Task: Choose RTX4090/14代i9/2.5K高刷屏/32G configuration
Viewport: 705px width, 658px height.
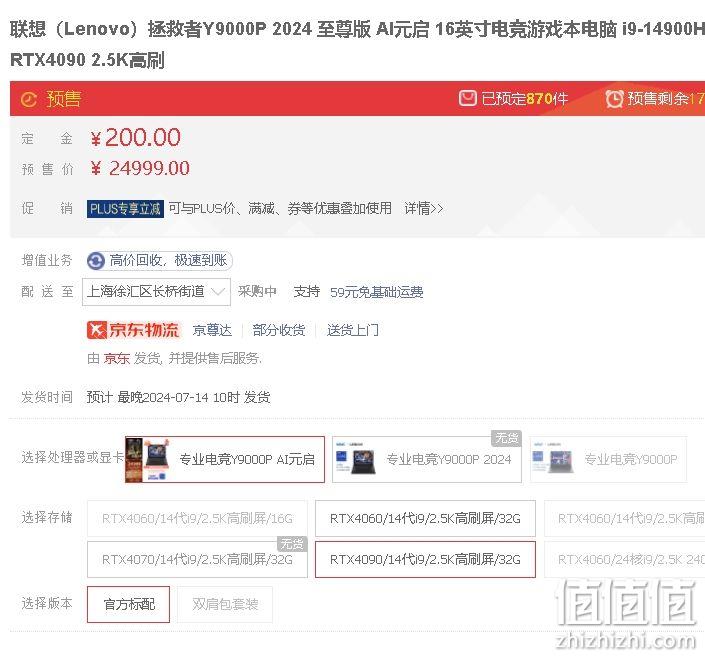Action: click(425, 559)
